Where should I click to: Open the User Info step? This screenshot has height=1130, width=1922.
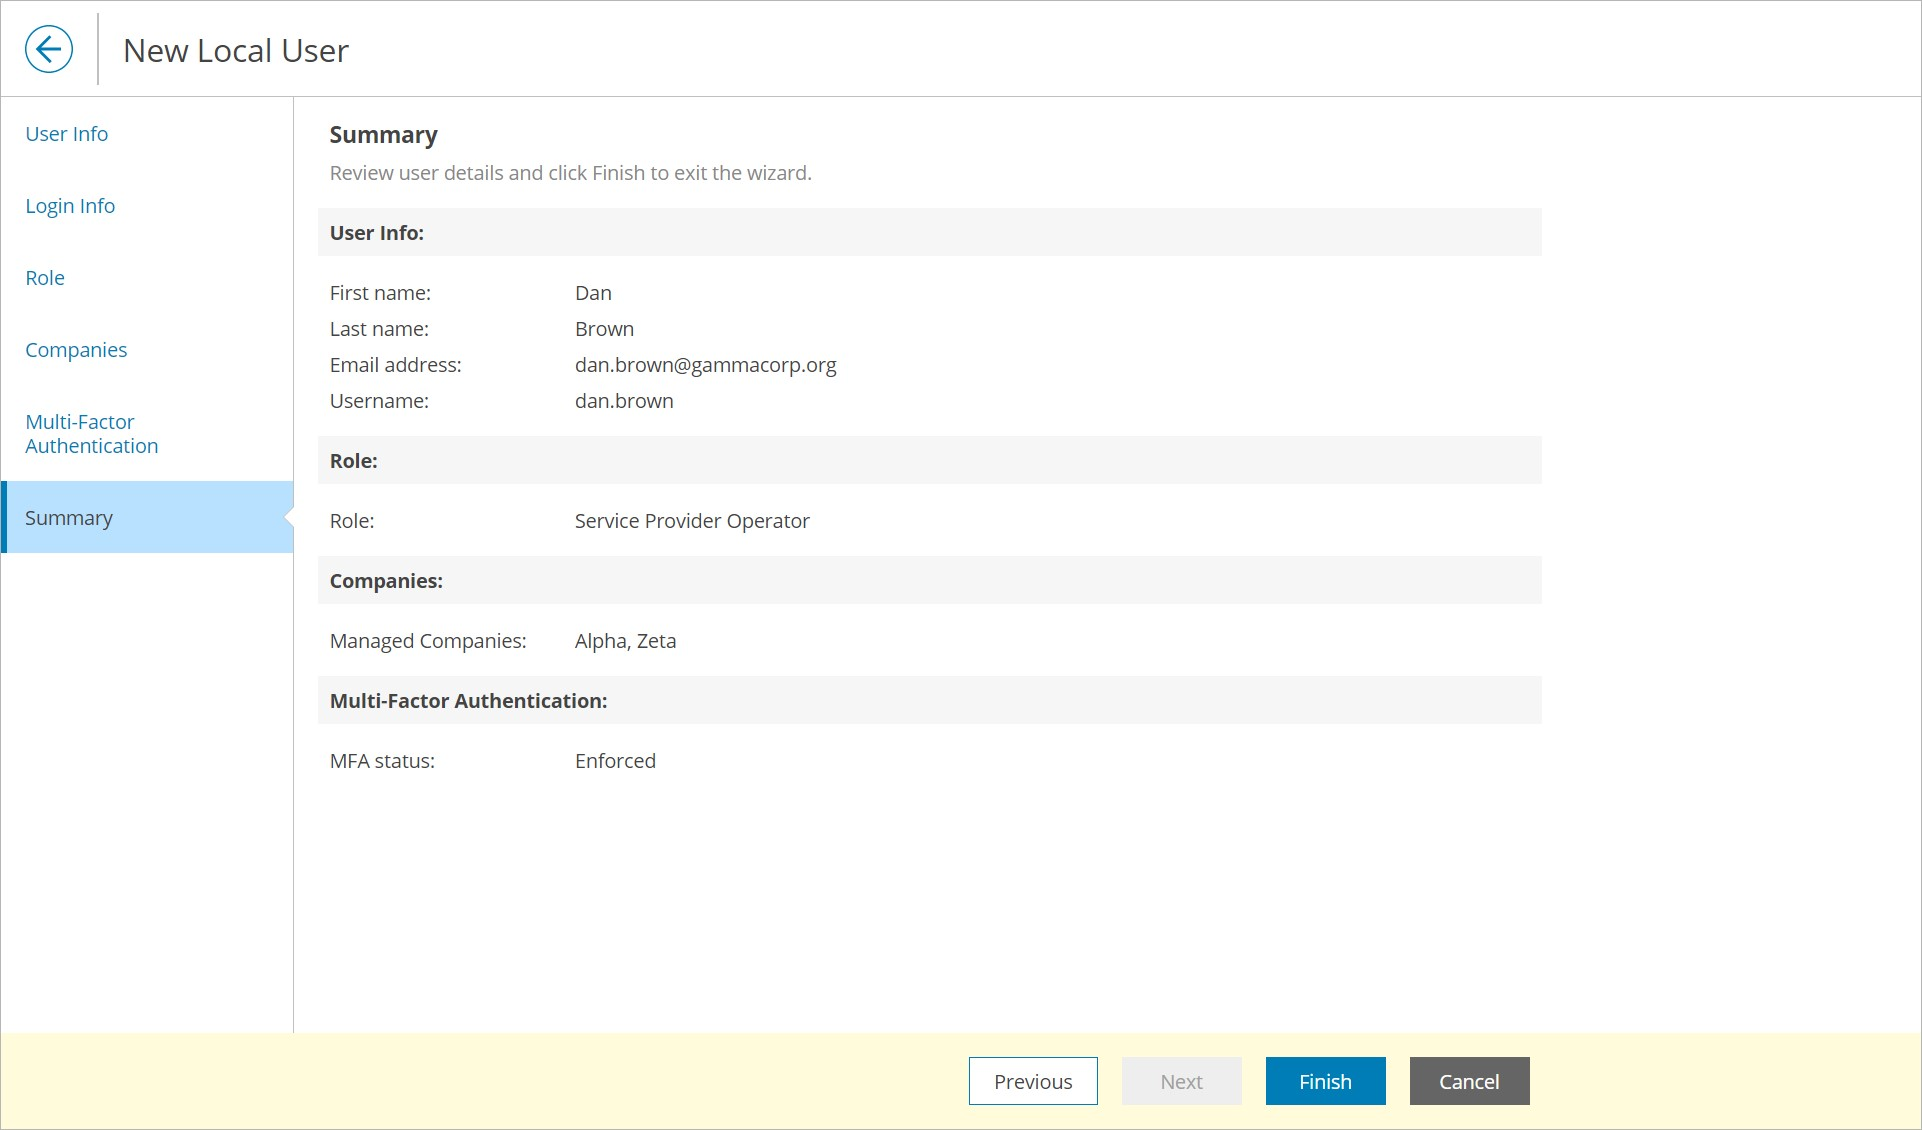(66, 134)
